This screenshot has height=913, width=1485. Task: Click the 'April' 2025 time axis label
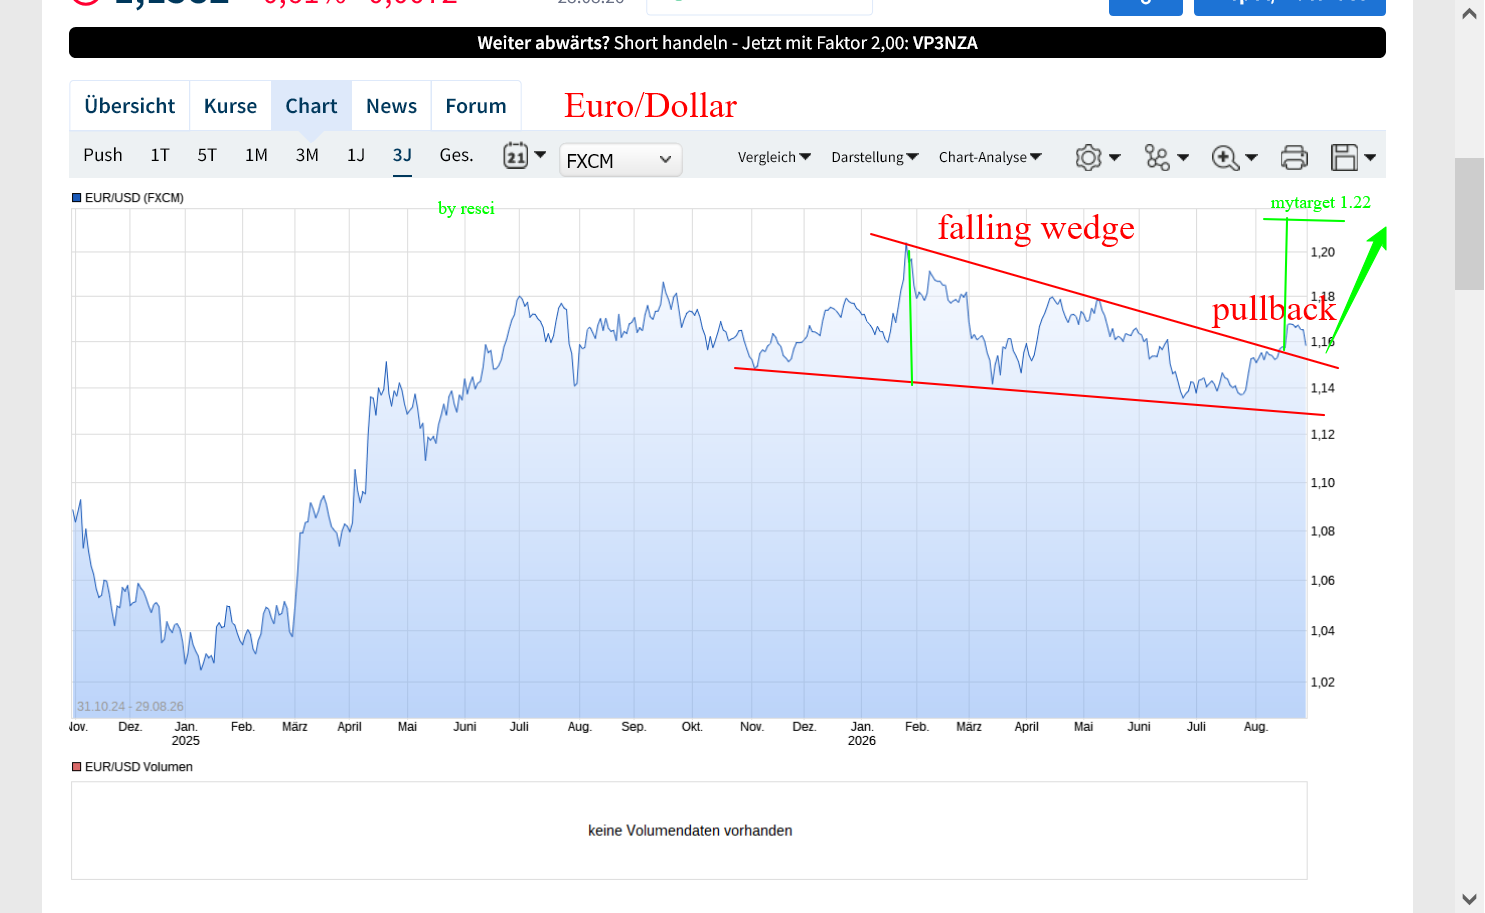tap(349, 727)
